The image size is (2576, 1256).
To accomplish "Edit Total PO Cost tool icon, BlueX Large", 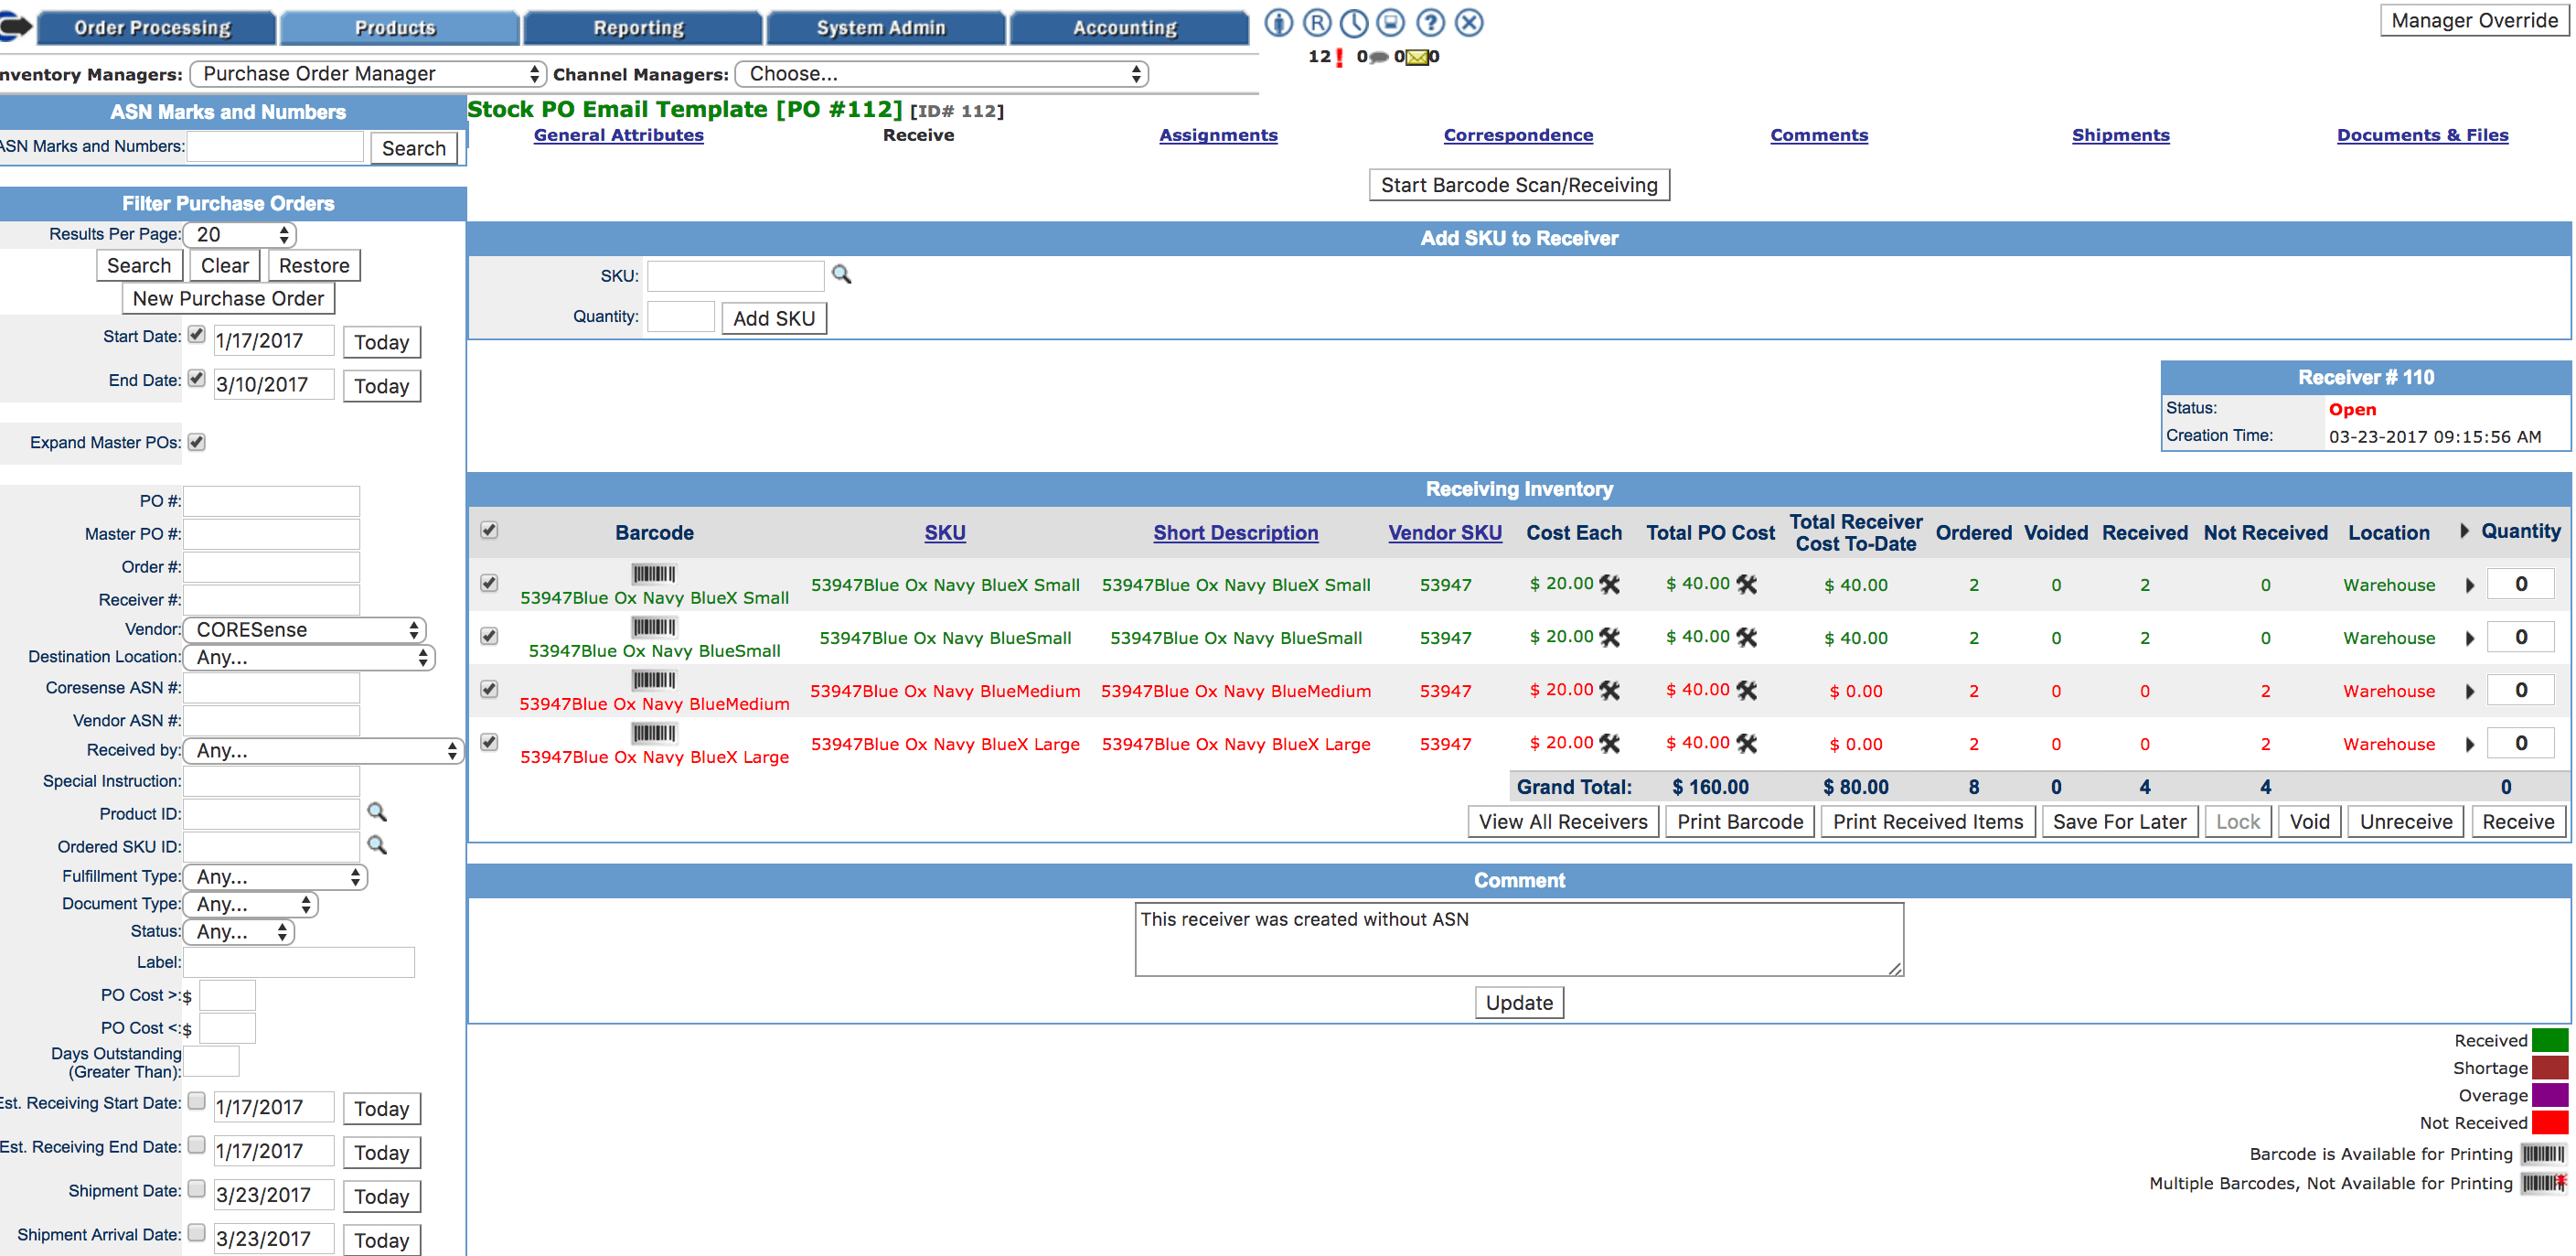I will tap(1747, 743).
